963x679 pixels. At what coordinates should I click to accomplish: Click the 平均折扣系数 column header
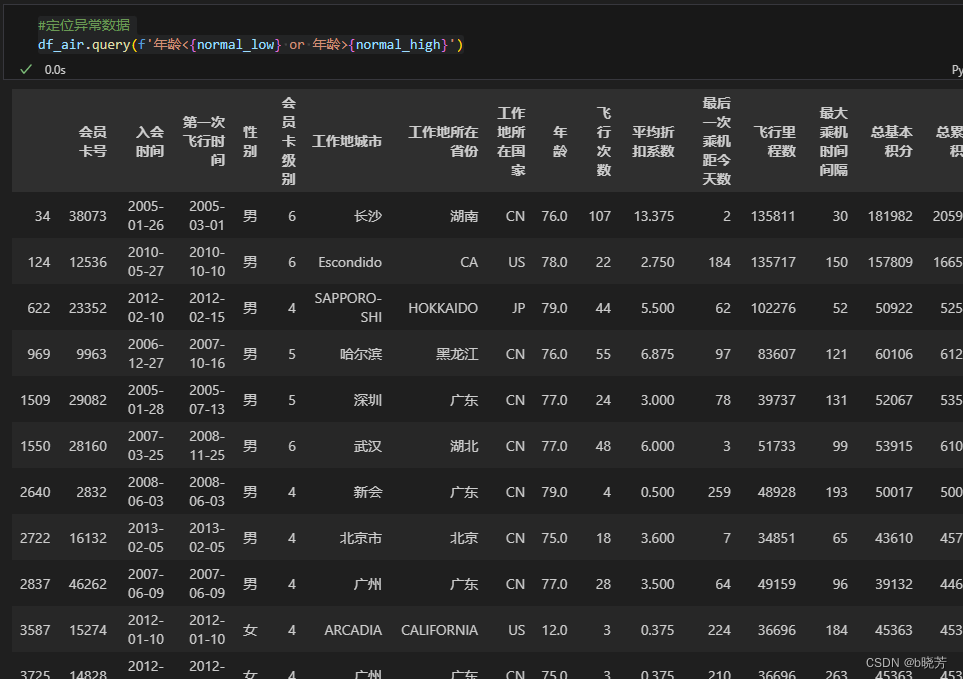[x=654, y=140]
